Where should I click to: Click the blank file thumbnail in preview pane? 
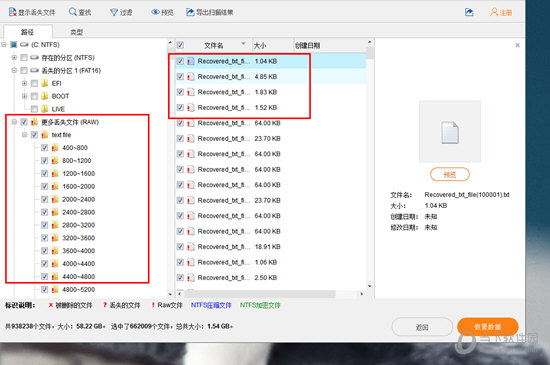[x=450, y=132]
